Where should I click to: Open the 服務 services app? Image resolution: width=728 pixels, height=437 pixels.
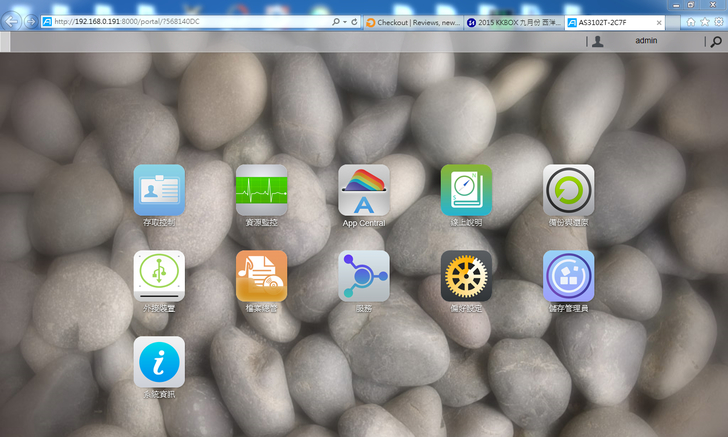364,276
